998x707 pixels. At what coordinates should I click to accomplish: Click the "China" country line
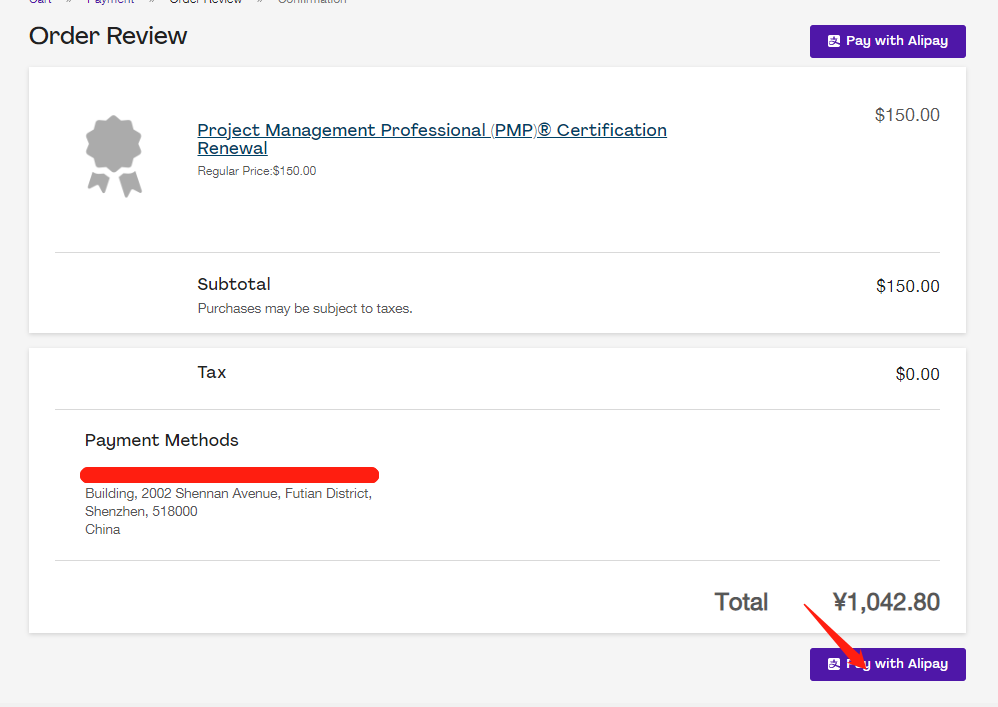102,529
